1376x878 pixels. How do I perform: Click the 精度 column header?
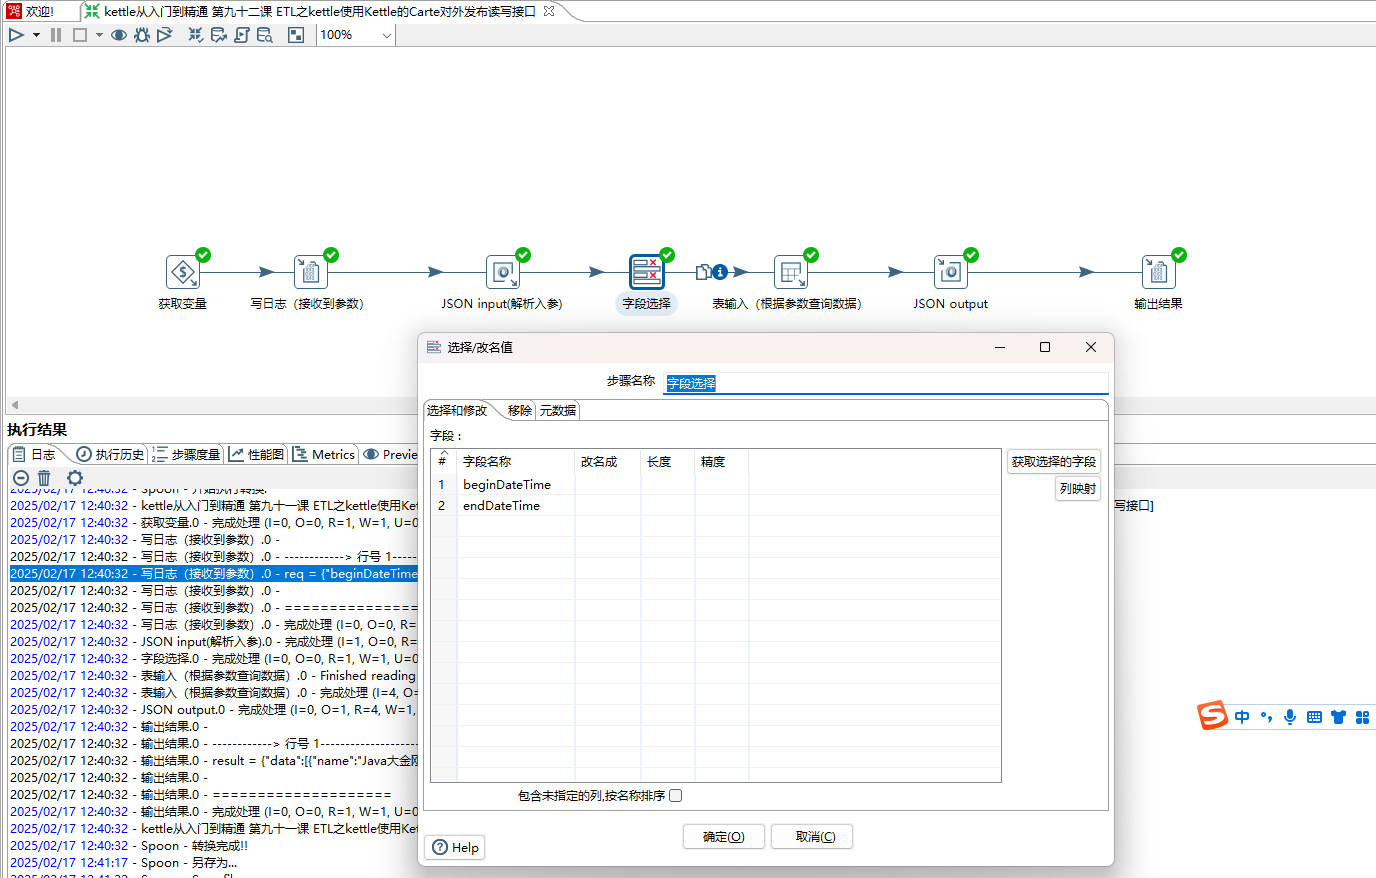(722, 462)
